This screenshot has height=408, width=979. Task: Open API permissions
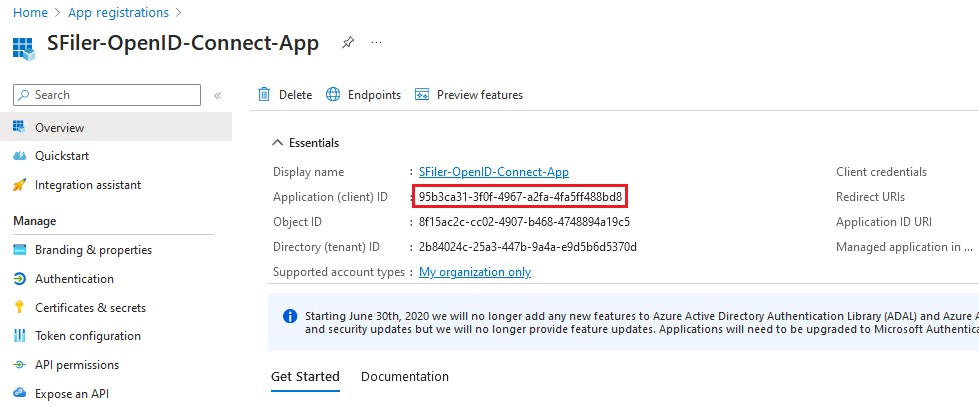[77, 365]
